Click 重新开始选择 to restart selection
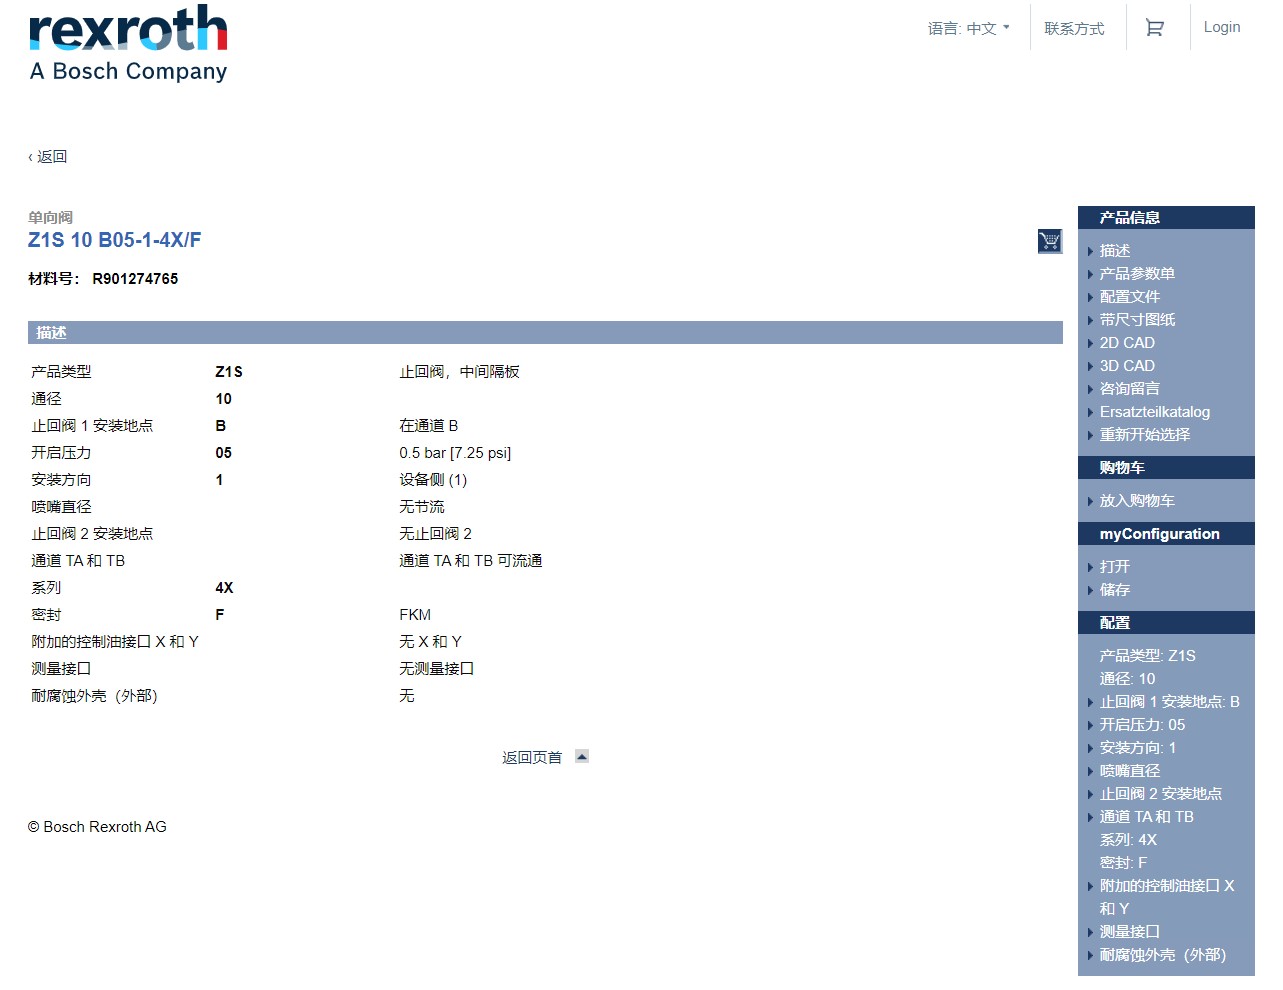This screenshot has width=1283, height=990. (1145, 434)
